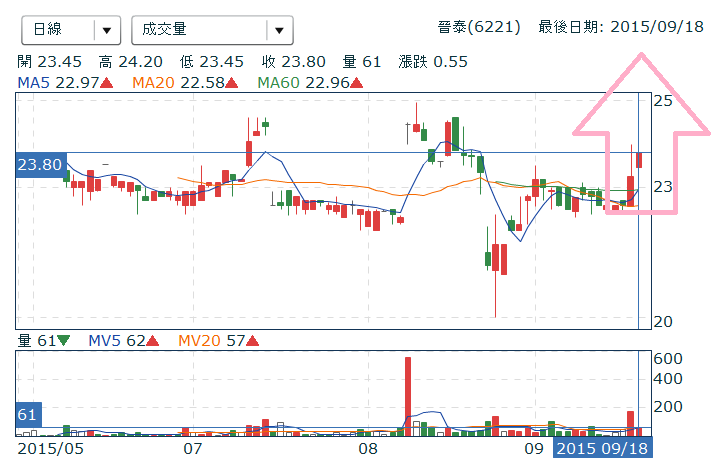Click the red up-triangle next to MV5 62
This screenshot has width=711, height=466.
coord(152,340)
